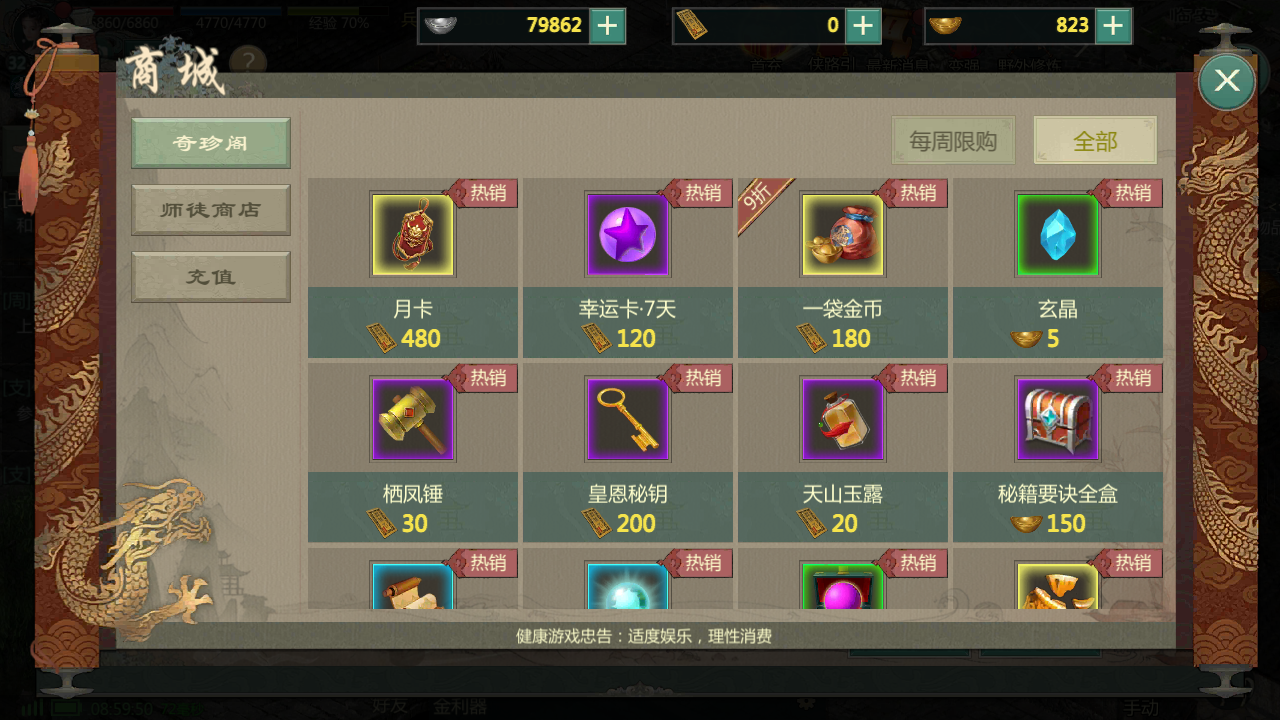Pick the 天山玉露 potion bottle icon

843,420
